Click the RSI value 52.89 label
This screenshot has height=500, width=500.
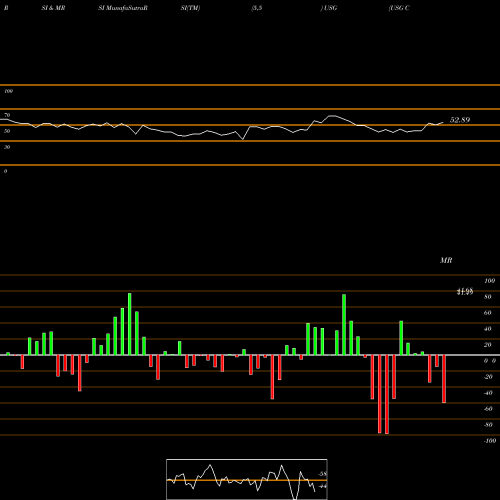click(x=460, y=120)
